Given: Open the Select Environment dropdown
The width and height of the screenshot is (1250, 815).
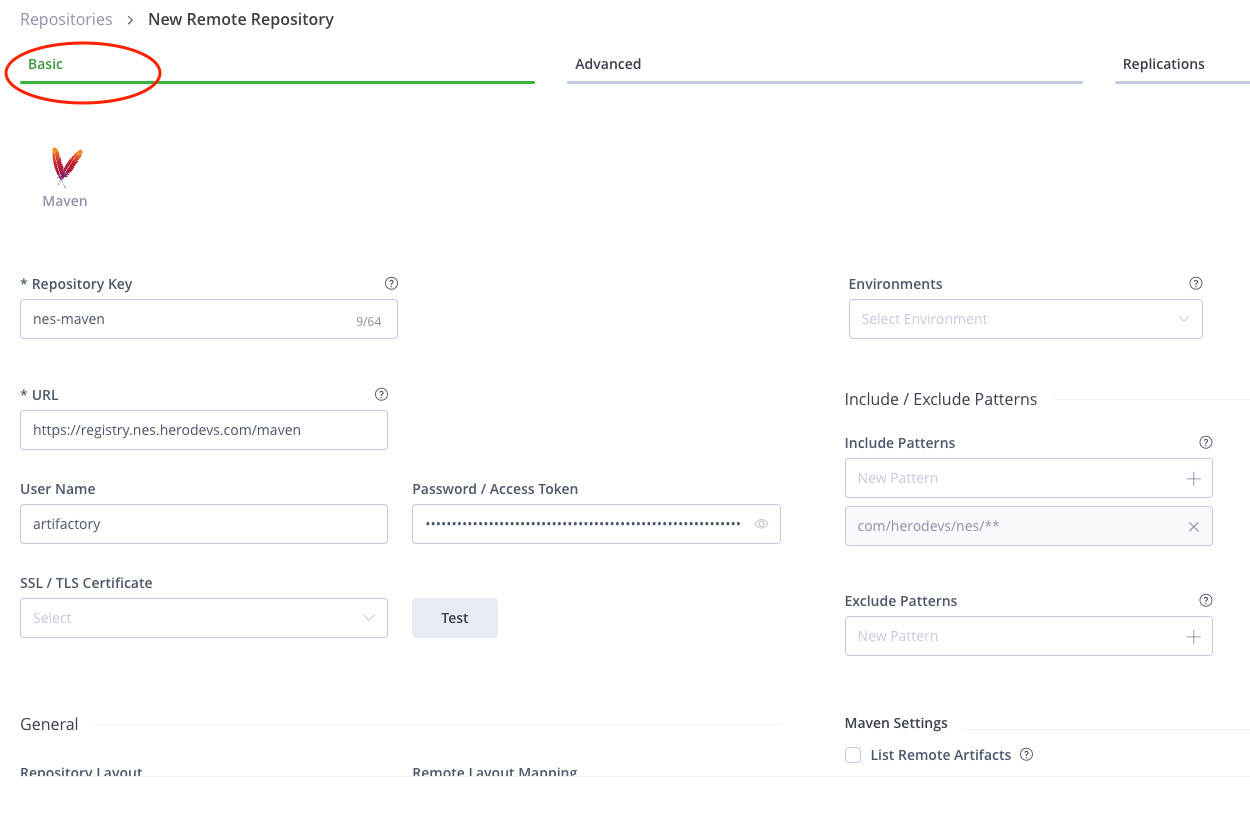Looking at the screenshot, I should point(1025,318).
